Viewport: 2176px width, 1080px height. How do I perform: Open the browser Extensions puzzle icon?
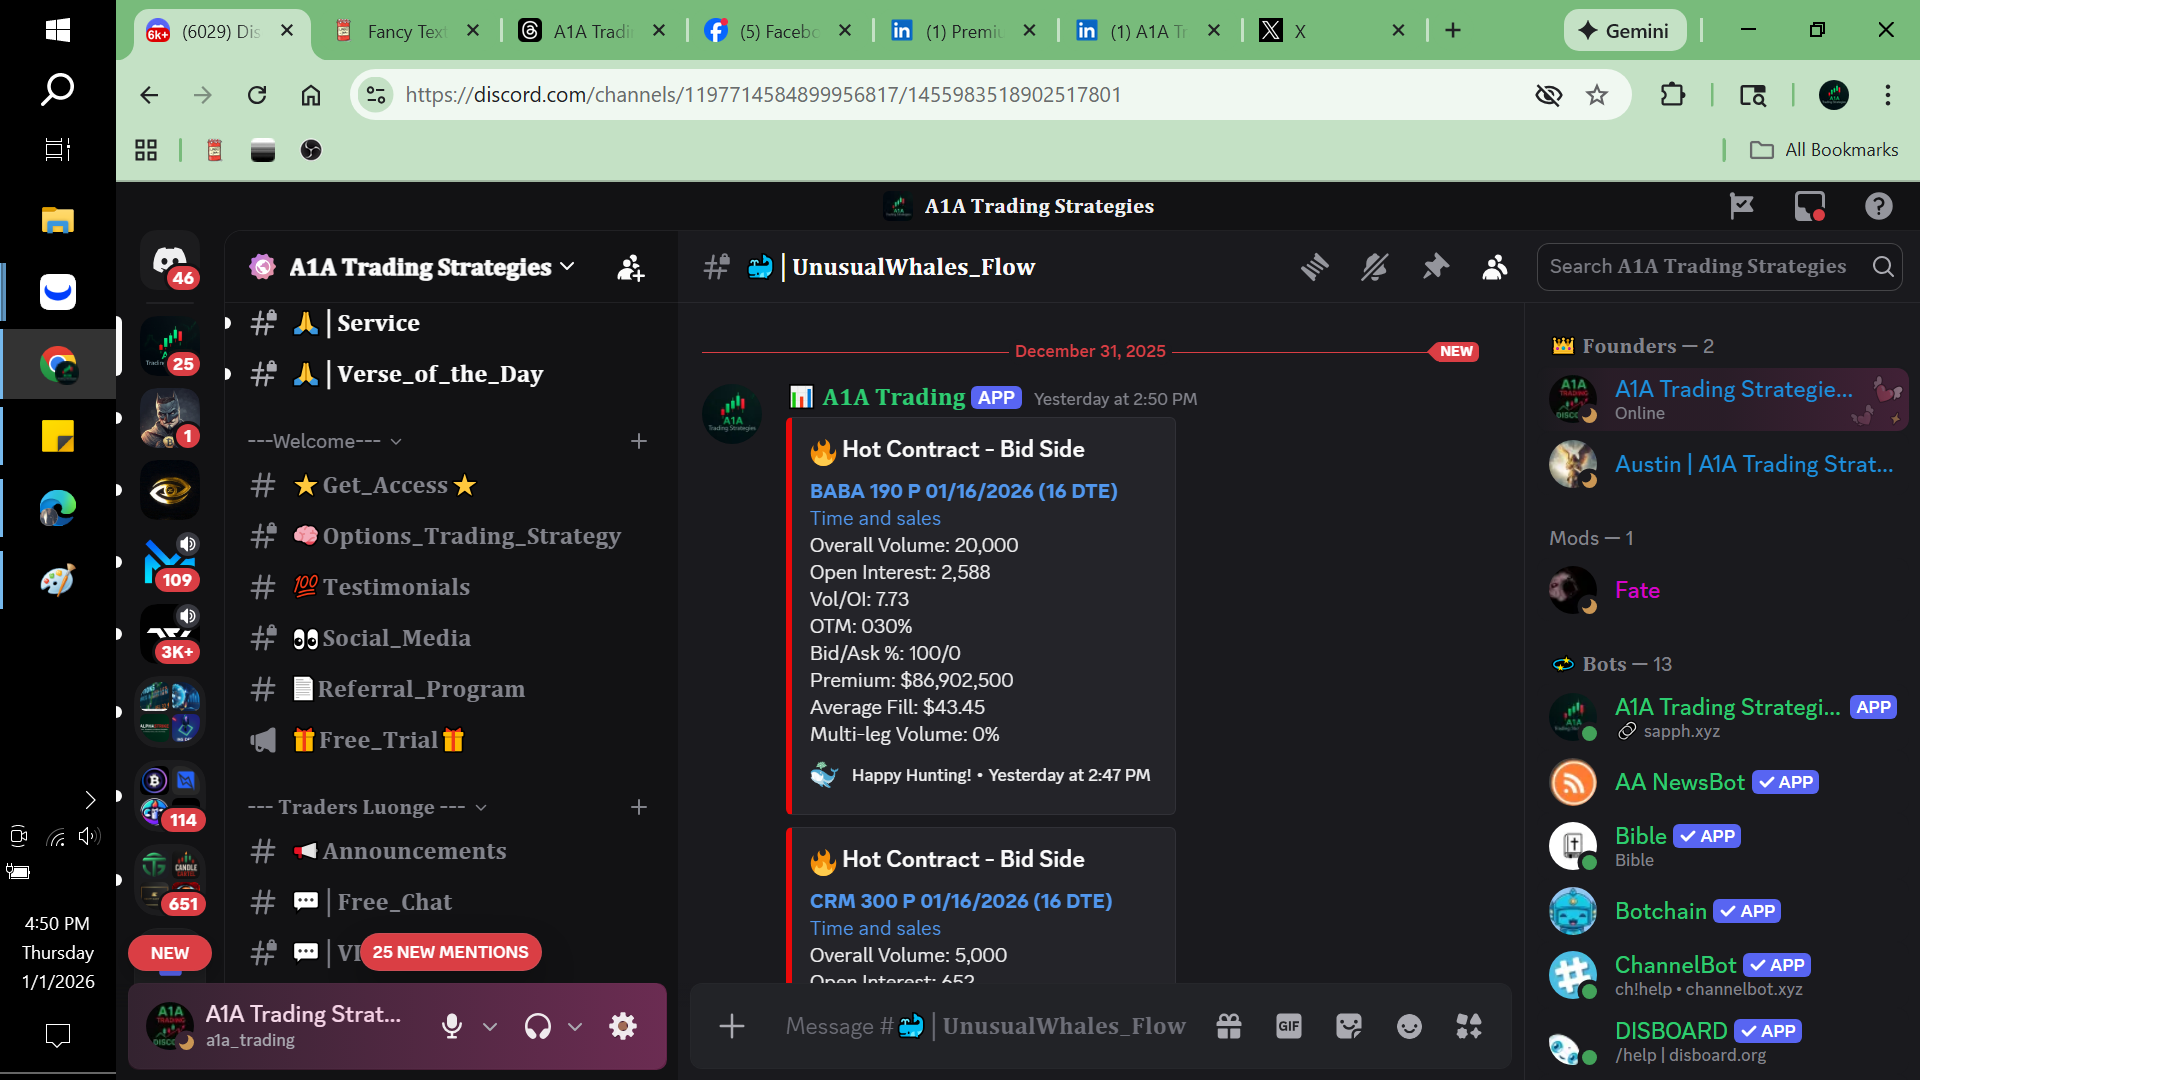pyautogui.click(x=1672, y=95)
